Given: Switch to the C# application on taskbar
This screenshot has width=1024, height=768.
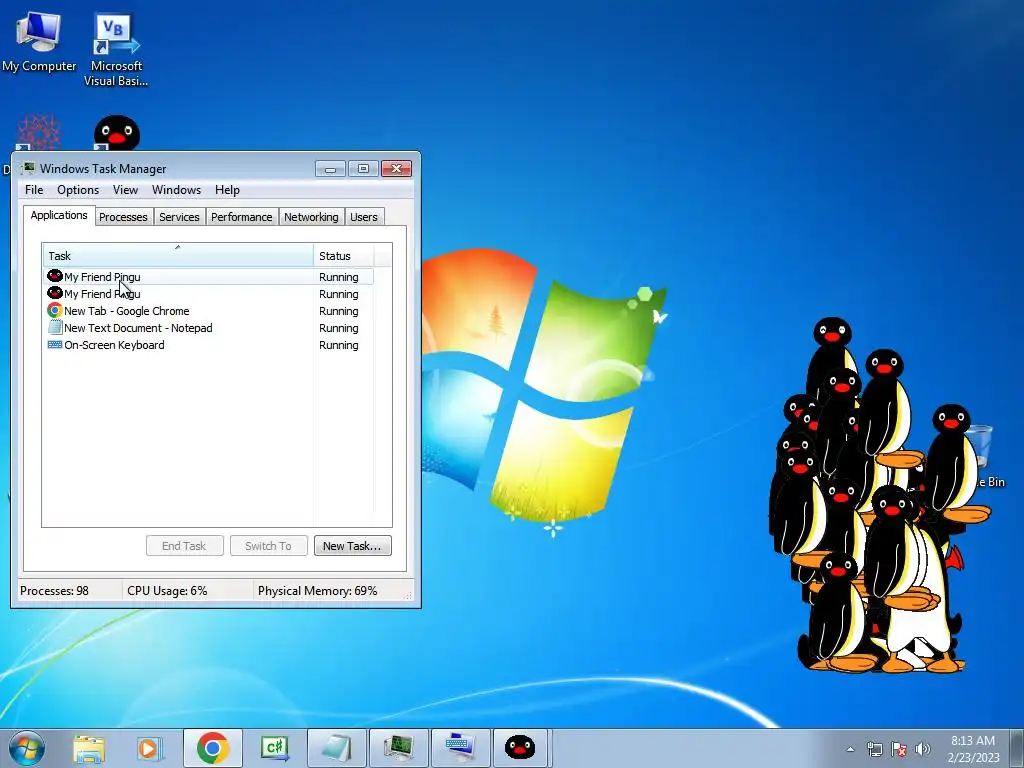Looking at the screenshot, I should (274, 748).
